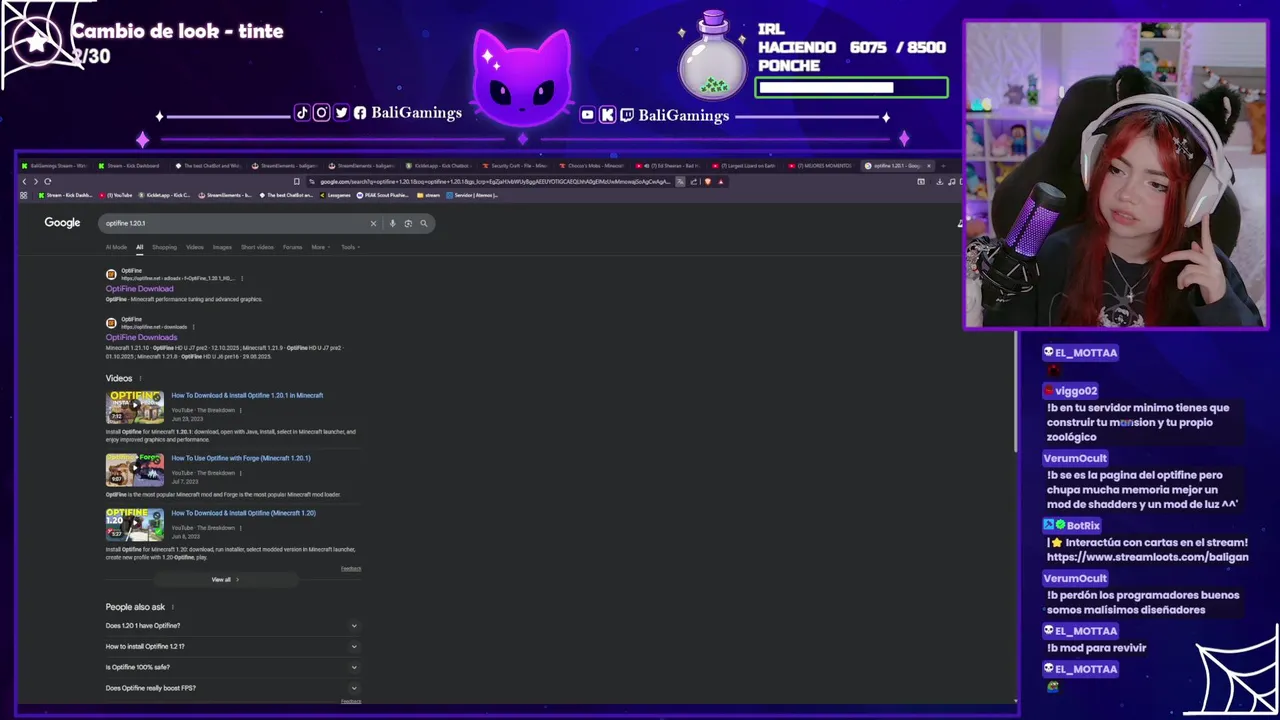The image size is (1280, 720).
Task: Expand the View all videos button
Action: [x=225, y=580]
